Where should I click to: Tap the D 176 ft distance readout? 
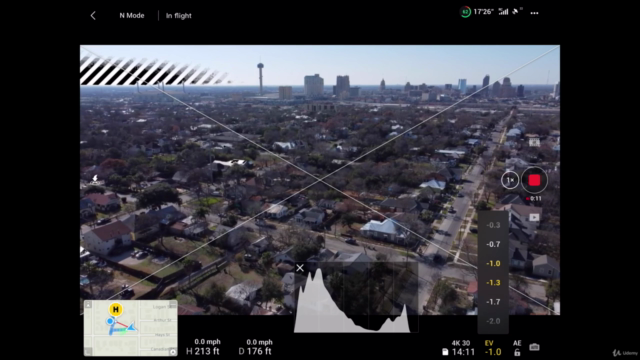[x=255, y=351]
